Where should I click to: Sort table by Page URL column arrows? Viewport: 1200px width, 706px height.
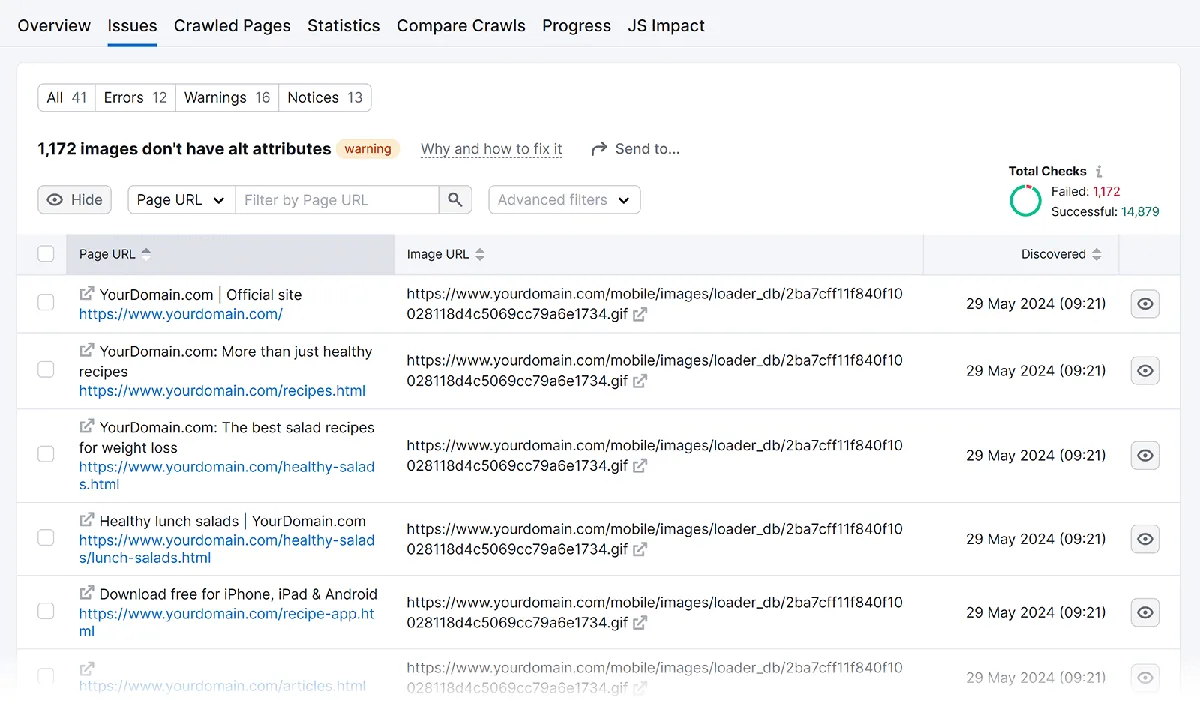pos(146,255)
